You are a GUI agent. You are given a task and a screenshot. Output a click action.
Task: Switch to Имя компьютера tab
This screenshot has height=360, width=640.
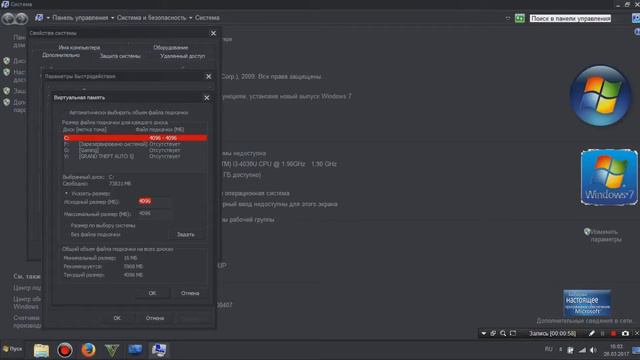(x=79, y=47)
